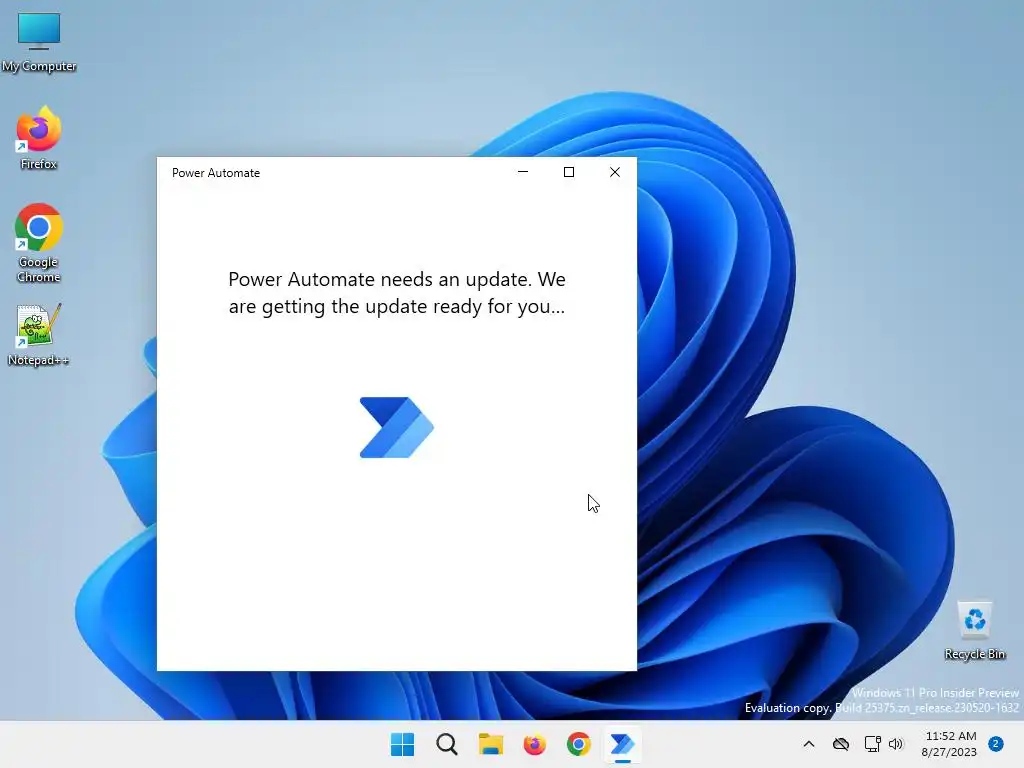Launch Chrome from the taskbar

click(579, 744)
